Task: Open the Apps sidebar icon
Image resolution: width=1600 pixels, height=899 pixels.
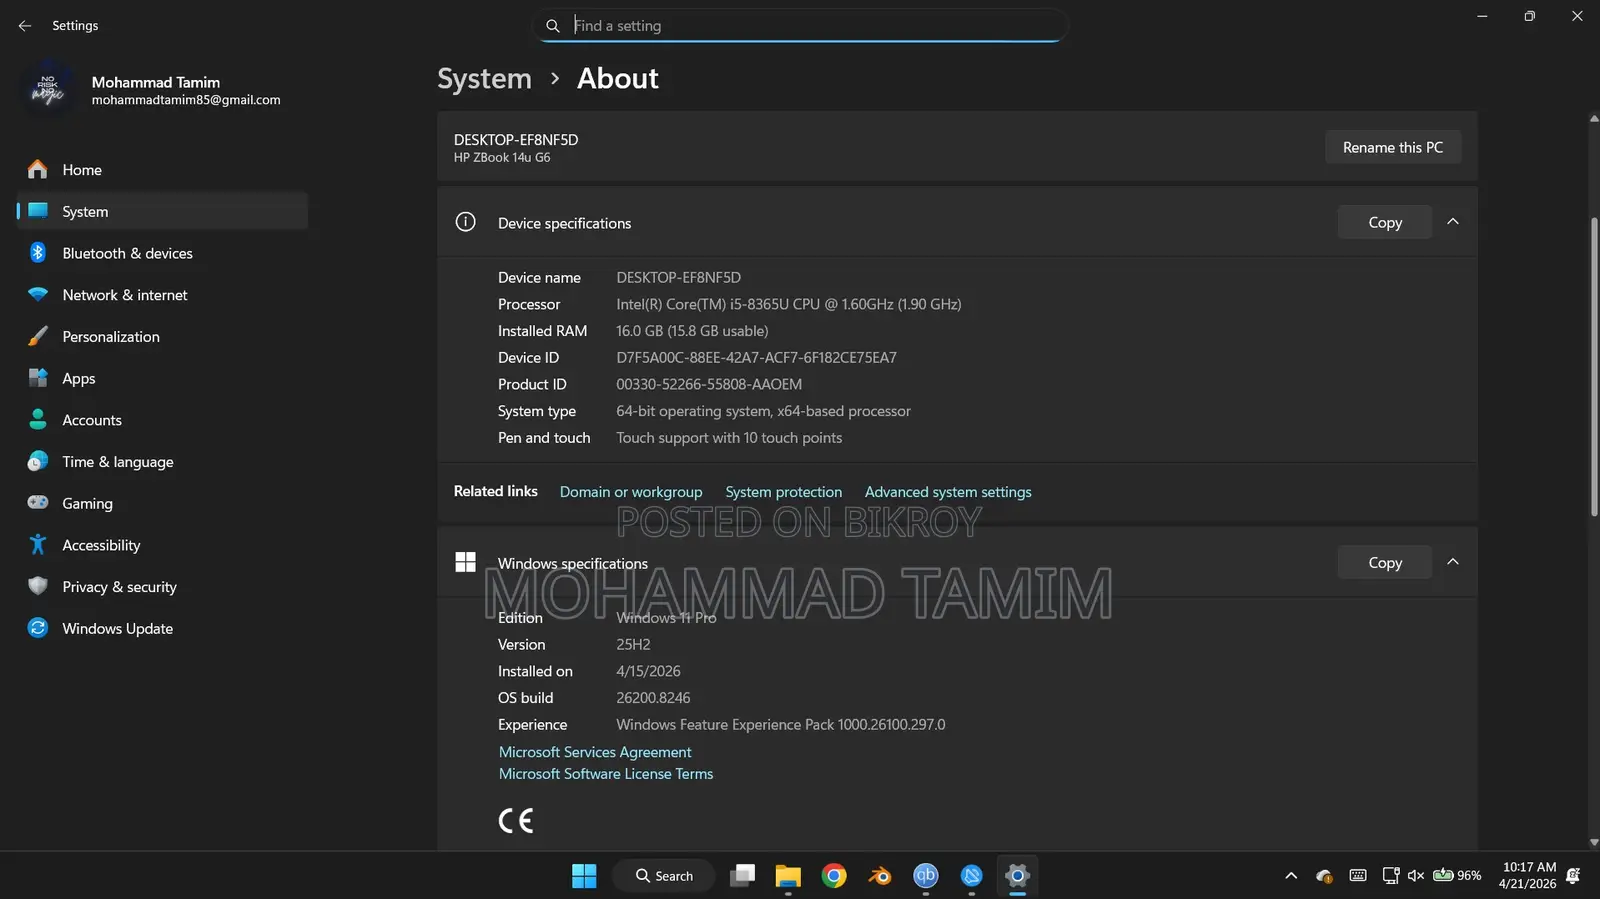Action: (38, 378)
